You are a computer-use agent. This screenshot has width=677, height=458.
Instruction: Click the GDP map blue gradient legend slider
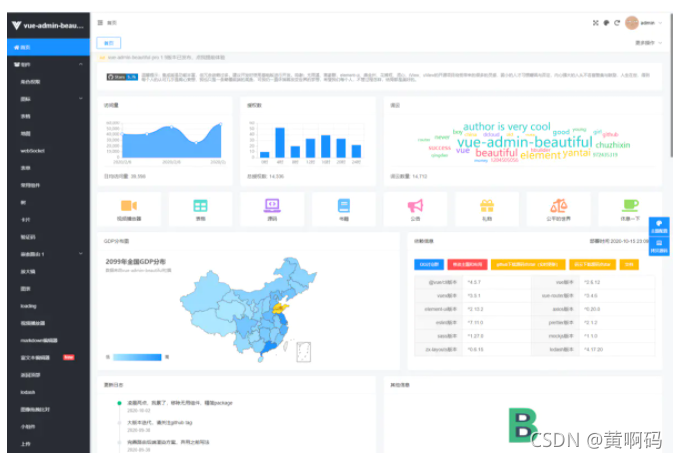click(137, 357)
